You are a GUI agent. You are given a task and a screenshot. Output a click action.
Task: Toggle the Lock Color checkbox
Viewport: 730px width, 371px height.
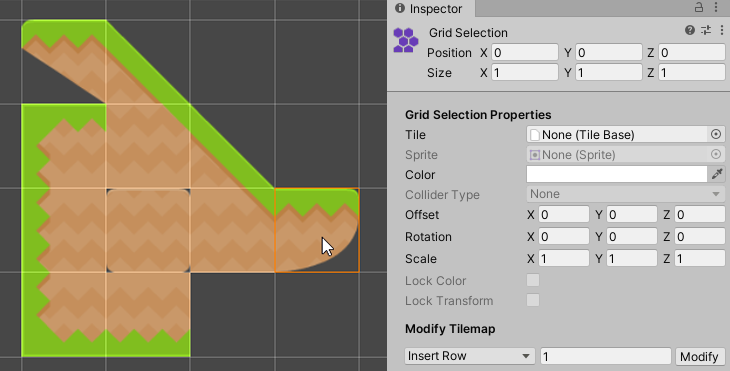pyautogui.click(x=533, y=280)
